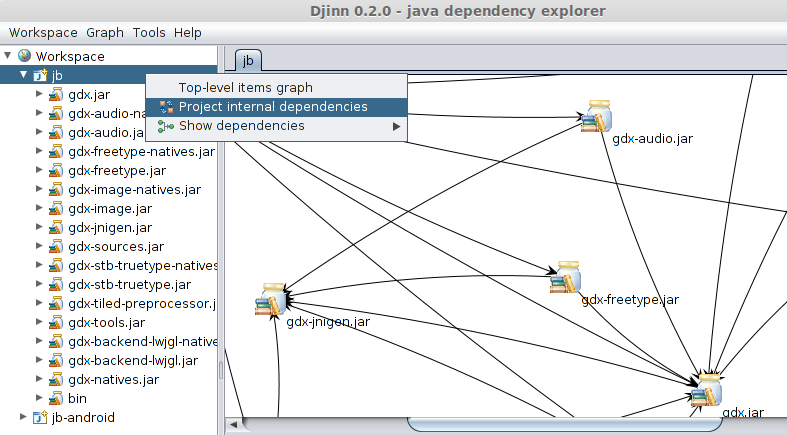Expand the gdx-natives.jar tree arrow
This screenshot has height=435, width=787.
click(39, 379)
